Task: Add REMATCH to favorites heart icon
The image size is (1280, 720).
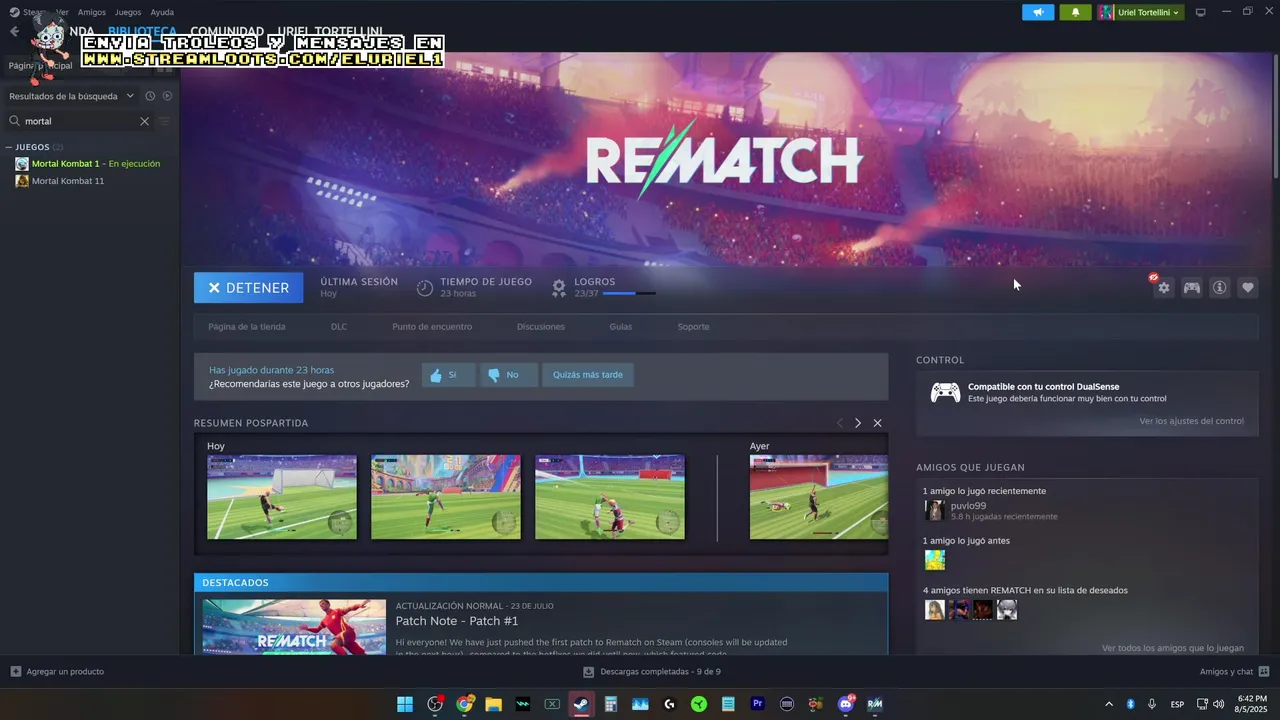Action: coord(1248,288)
